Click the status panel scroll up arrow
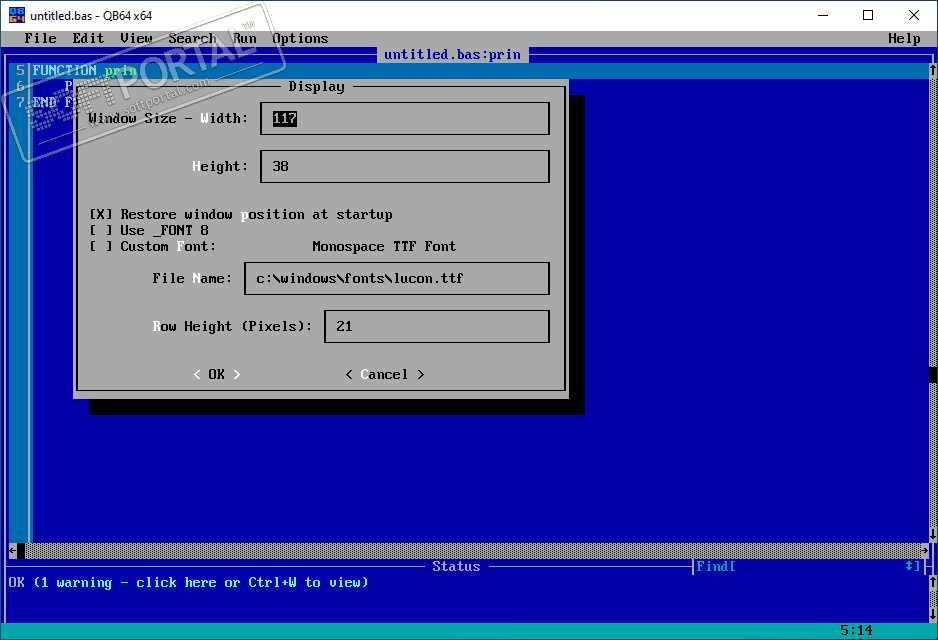This screenshot has height=640, width=938. point(933,581)
